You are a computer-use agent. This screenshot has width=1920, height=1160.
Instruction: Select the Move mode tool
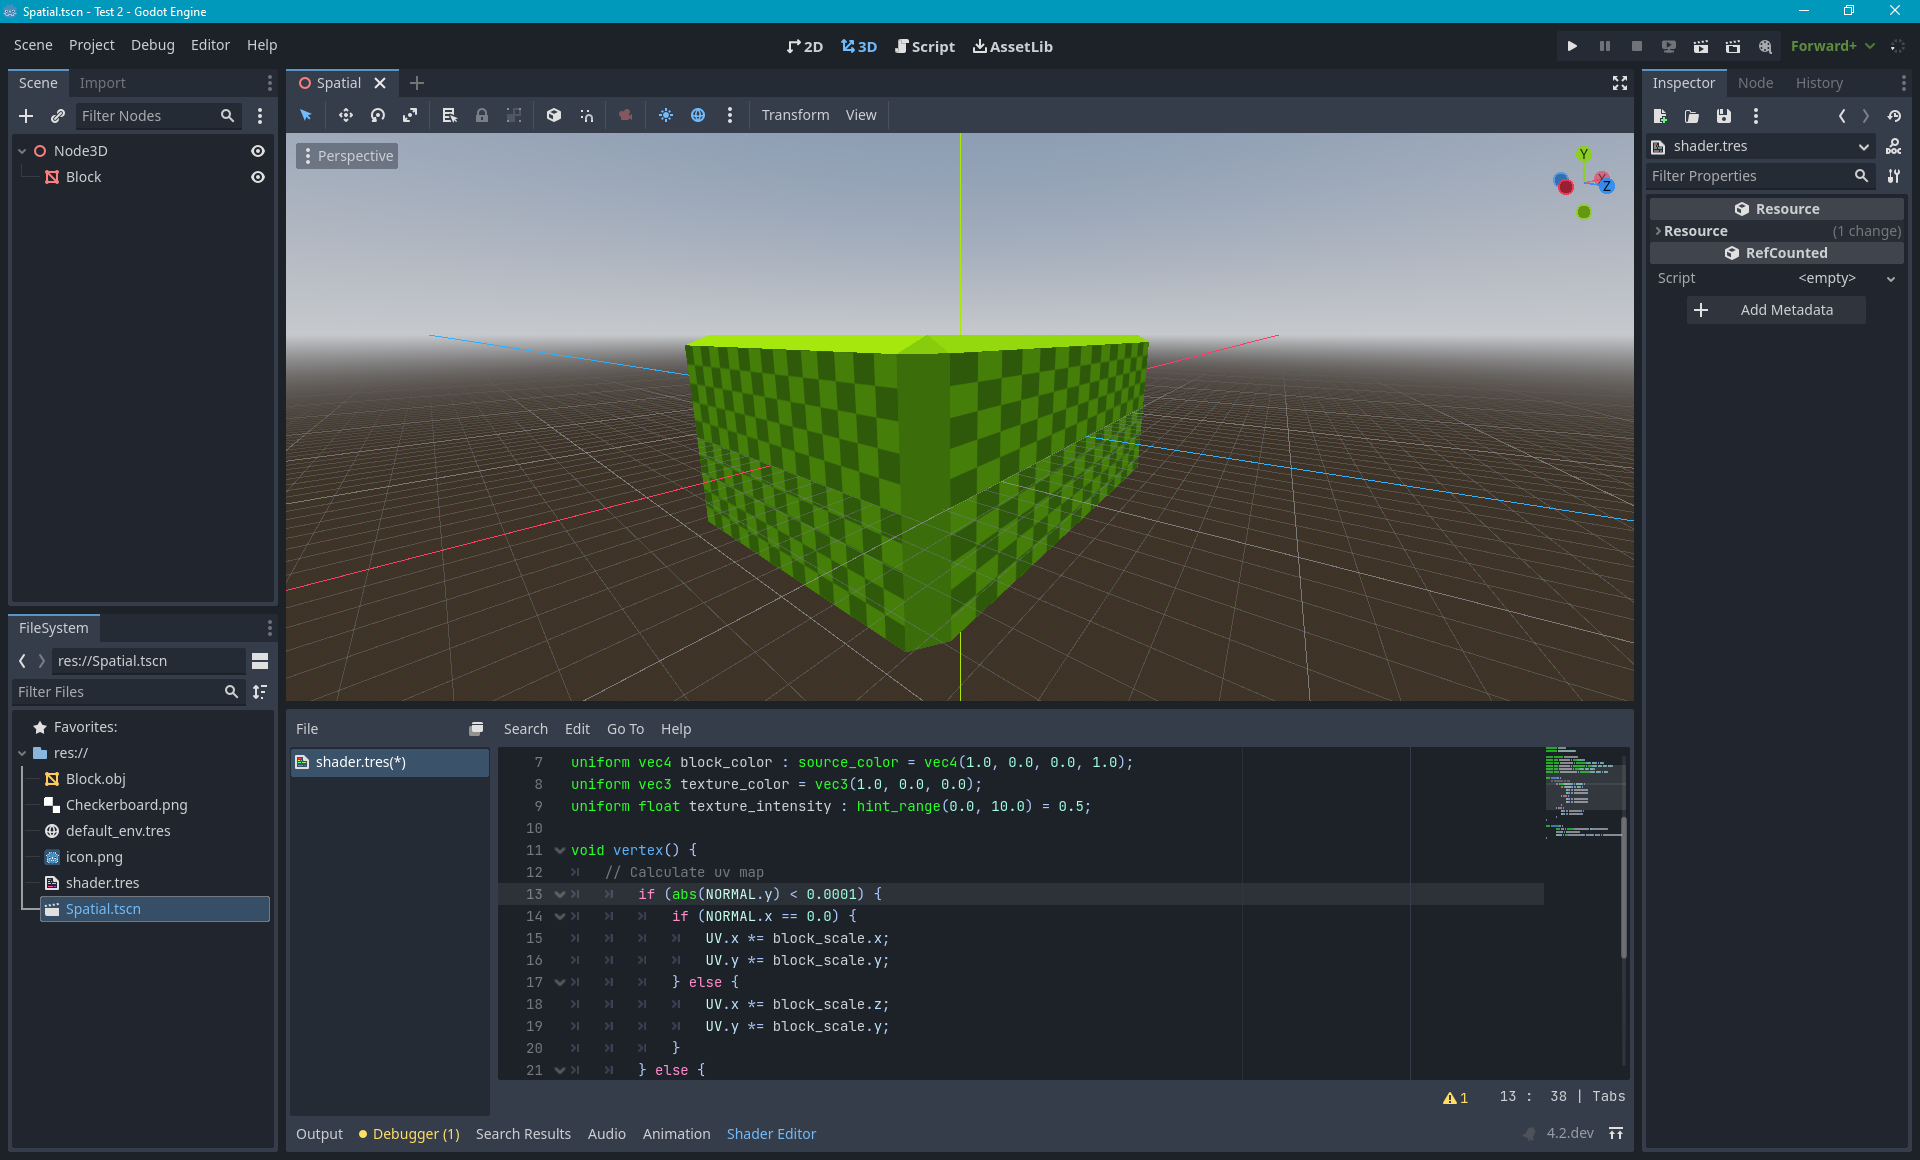tap(346, 115)
